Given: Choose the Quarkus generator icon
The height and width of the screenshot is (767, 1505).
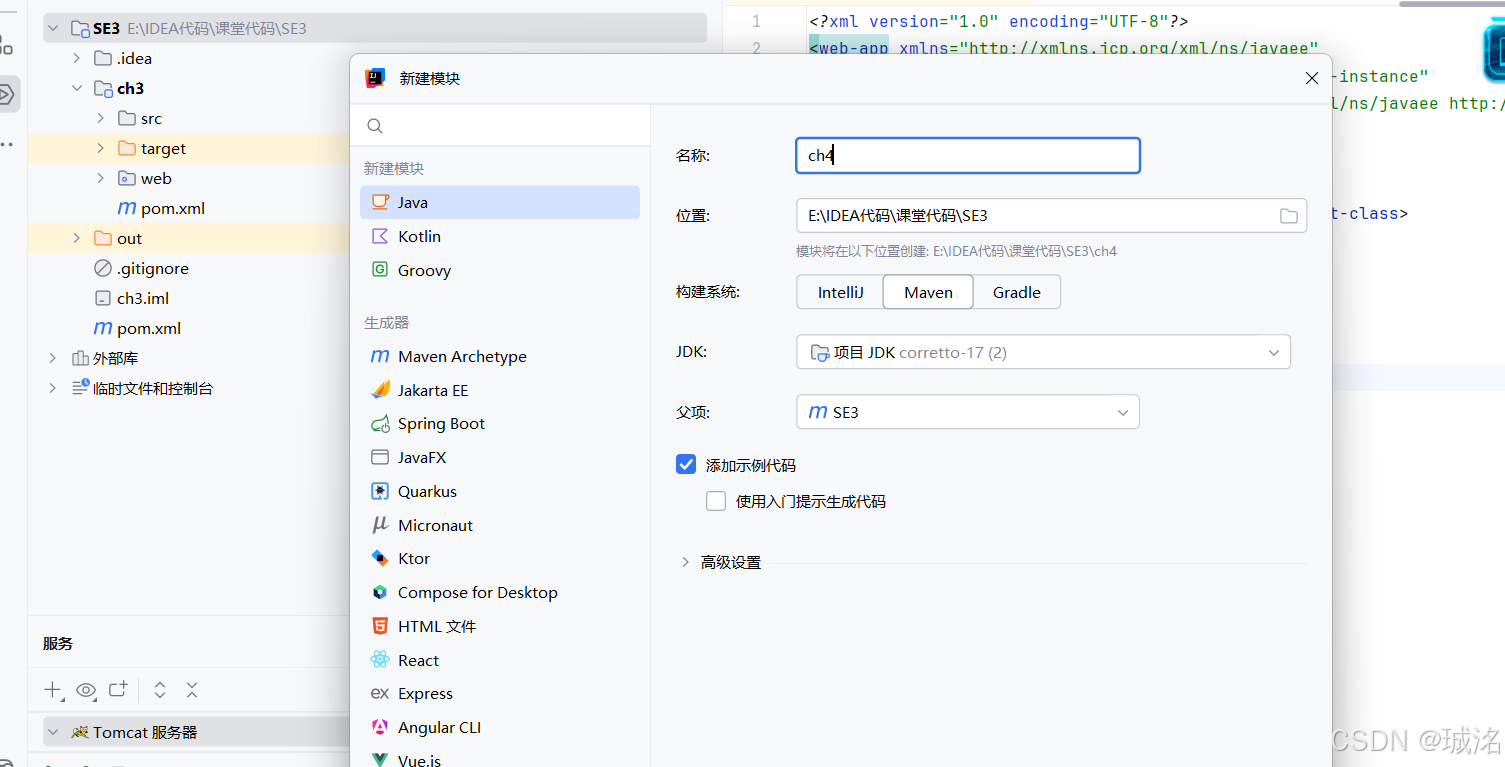Looking at the screenshot, I should pyautogui.click(x=380, y=491).
